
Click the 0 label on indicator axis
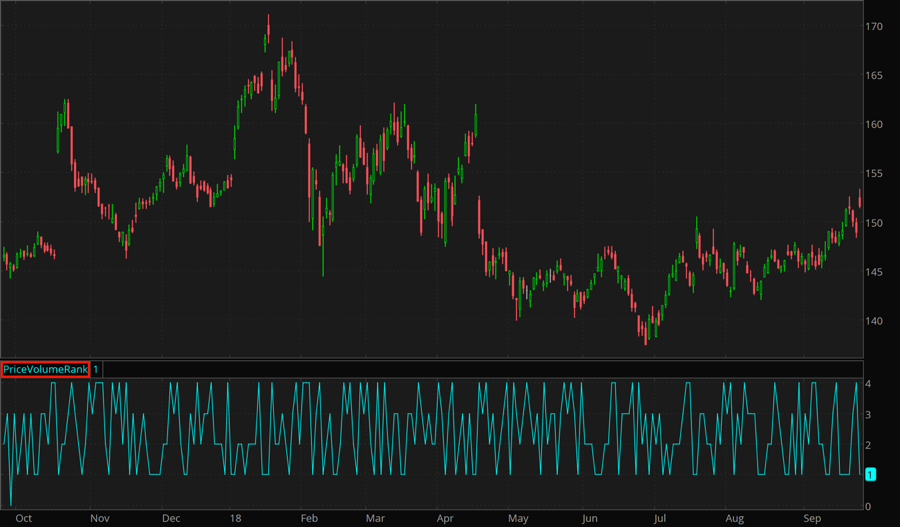[x=868, y=507]
